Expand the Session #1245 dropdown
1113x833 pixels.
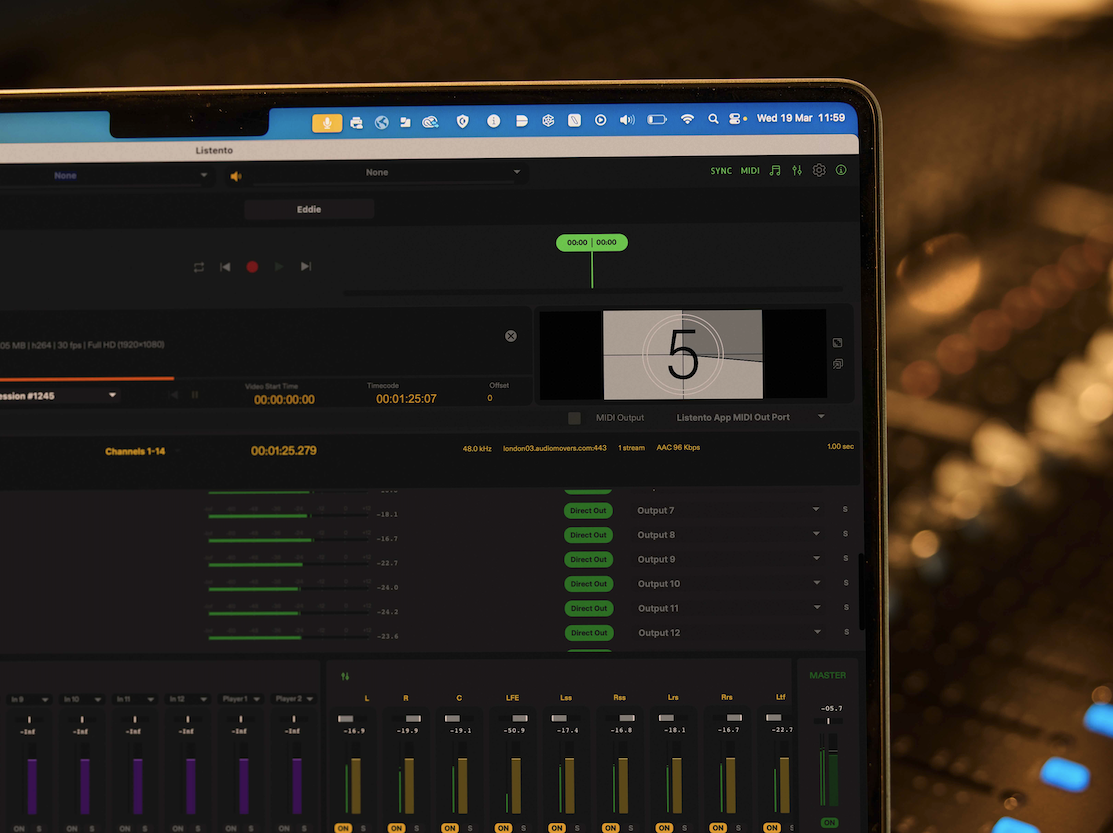tap(111, 395)
